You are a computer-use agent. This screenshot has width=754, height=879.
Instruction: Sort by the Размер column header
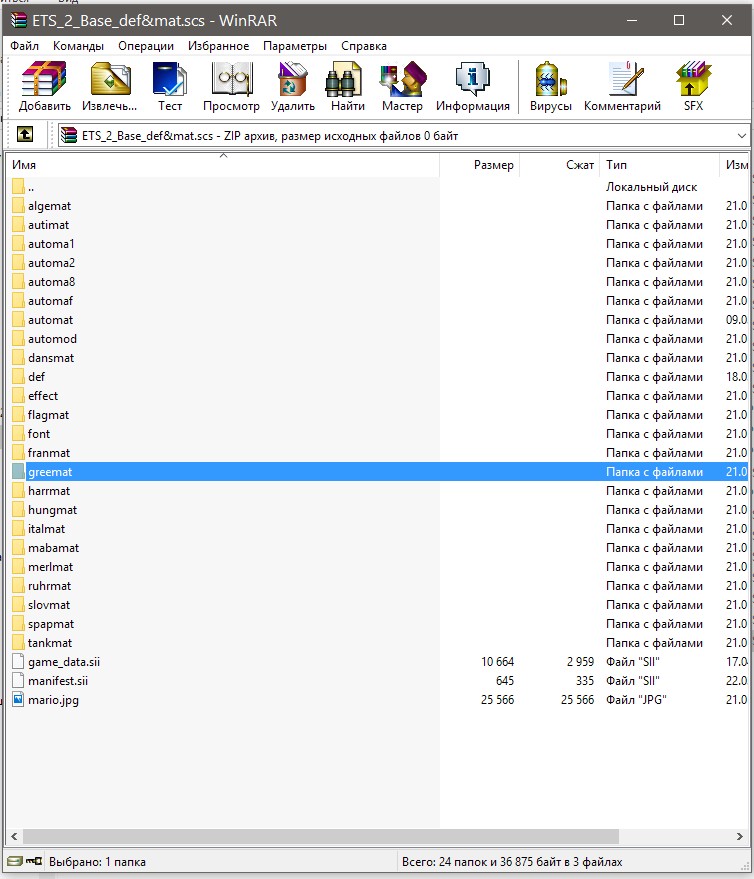pyautogui.click(x=479, y=165)
